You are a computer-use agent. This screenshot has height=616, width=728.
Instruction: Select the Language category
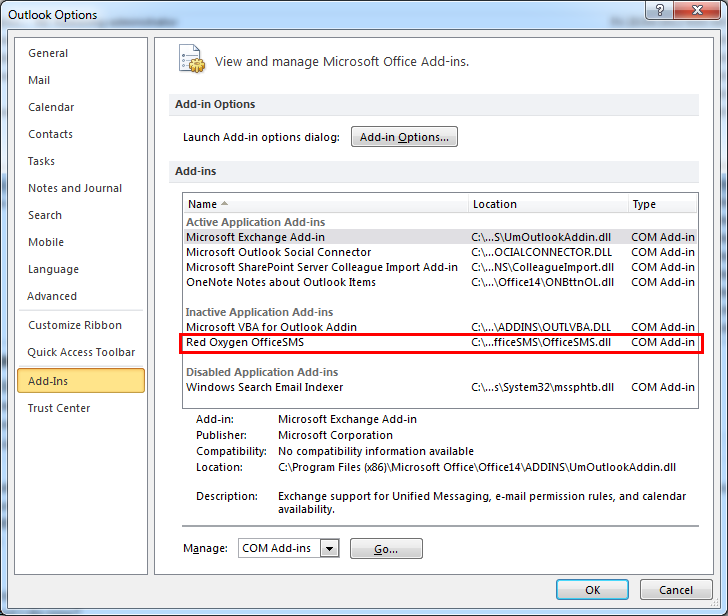(53, 269)
